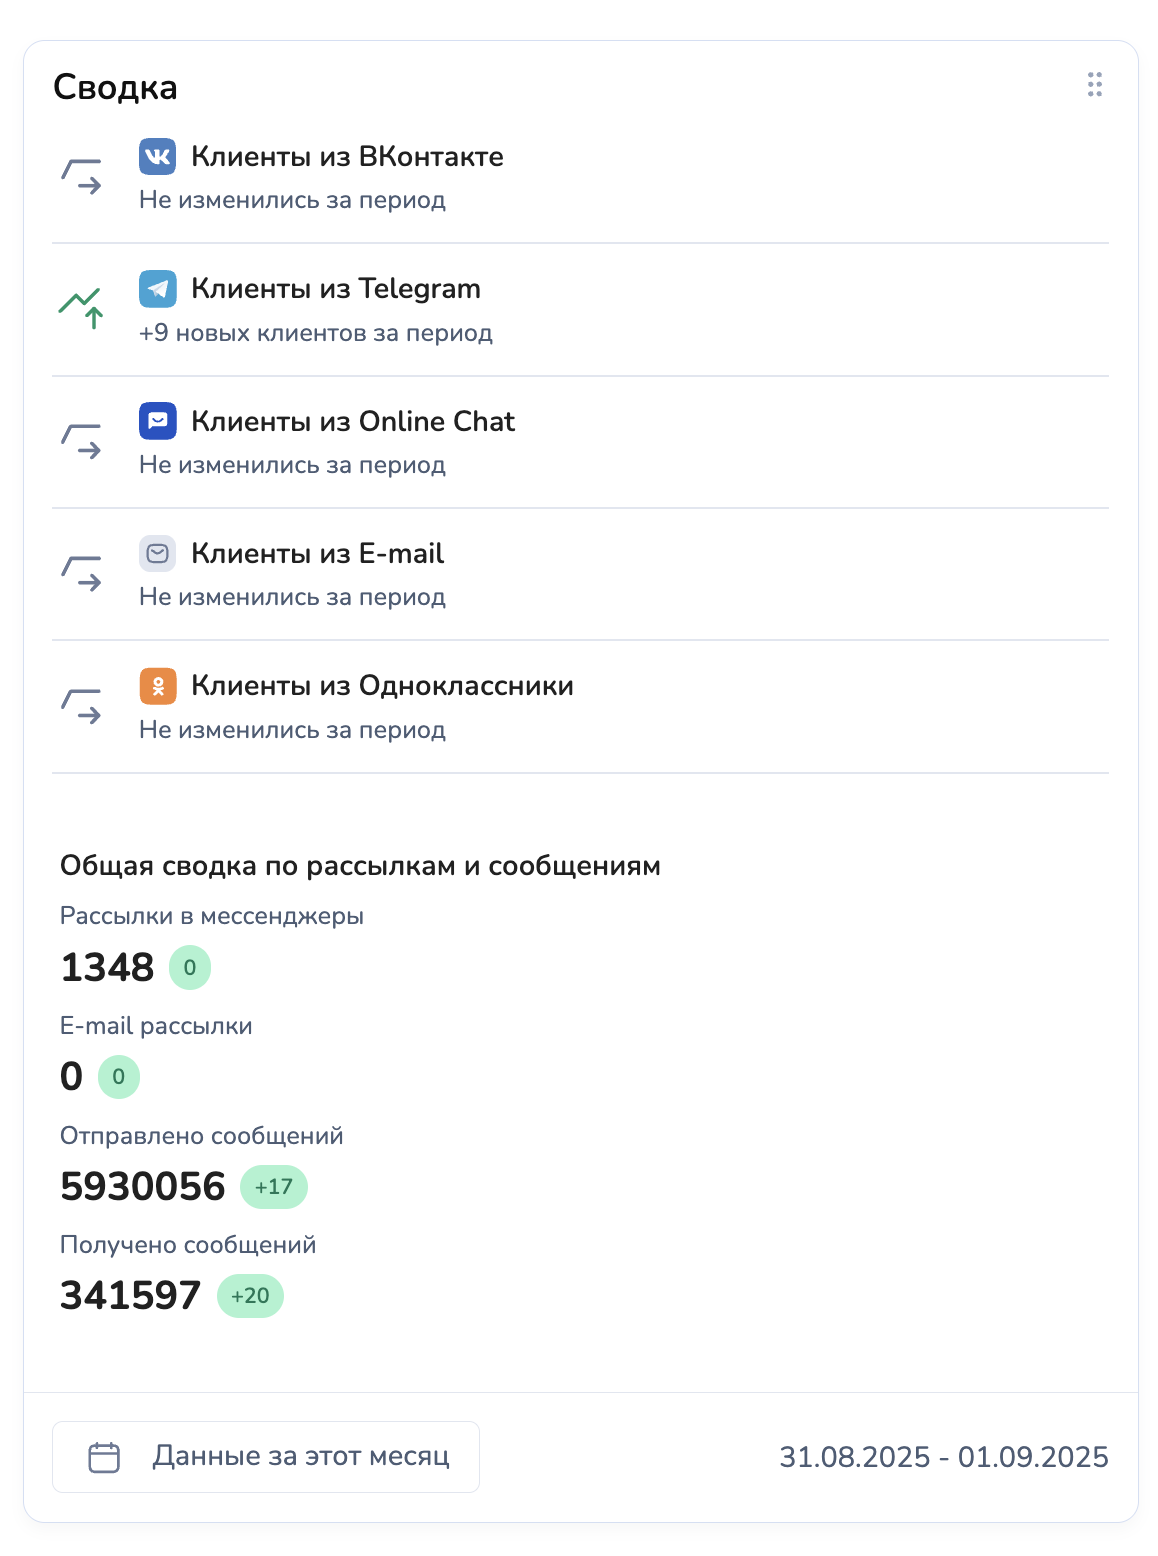1158x1556 pixels.
Task: Select the "Клиенты из ВКонтакте" row title
Action: (x=347, y=157)
